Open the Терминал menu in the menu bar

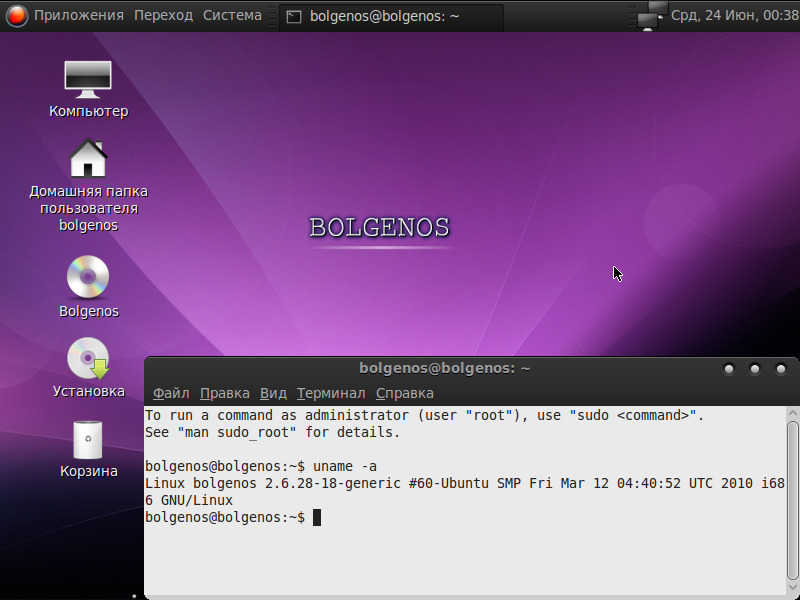[331, 393]
